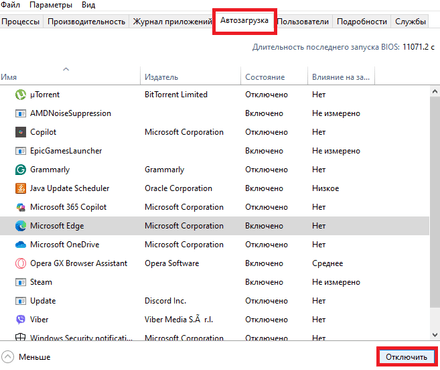The height and width of the screenshot is (370, 440).
Task: Click Discord Inc. publisher cell
Action: pos(165,301)
